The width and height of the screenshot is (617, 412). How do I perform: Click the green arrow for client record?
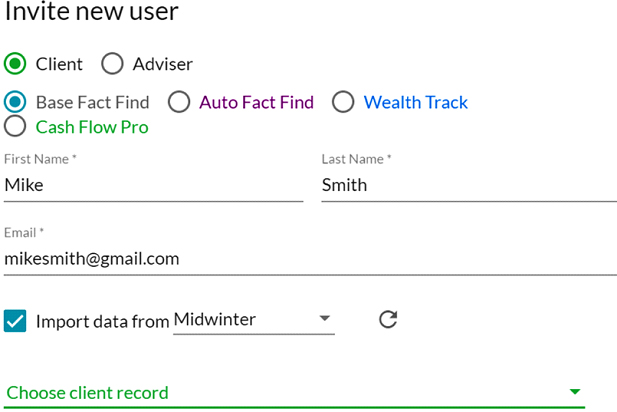point(575,393)
